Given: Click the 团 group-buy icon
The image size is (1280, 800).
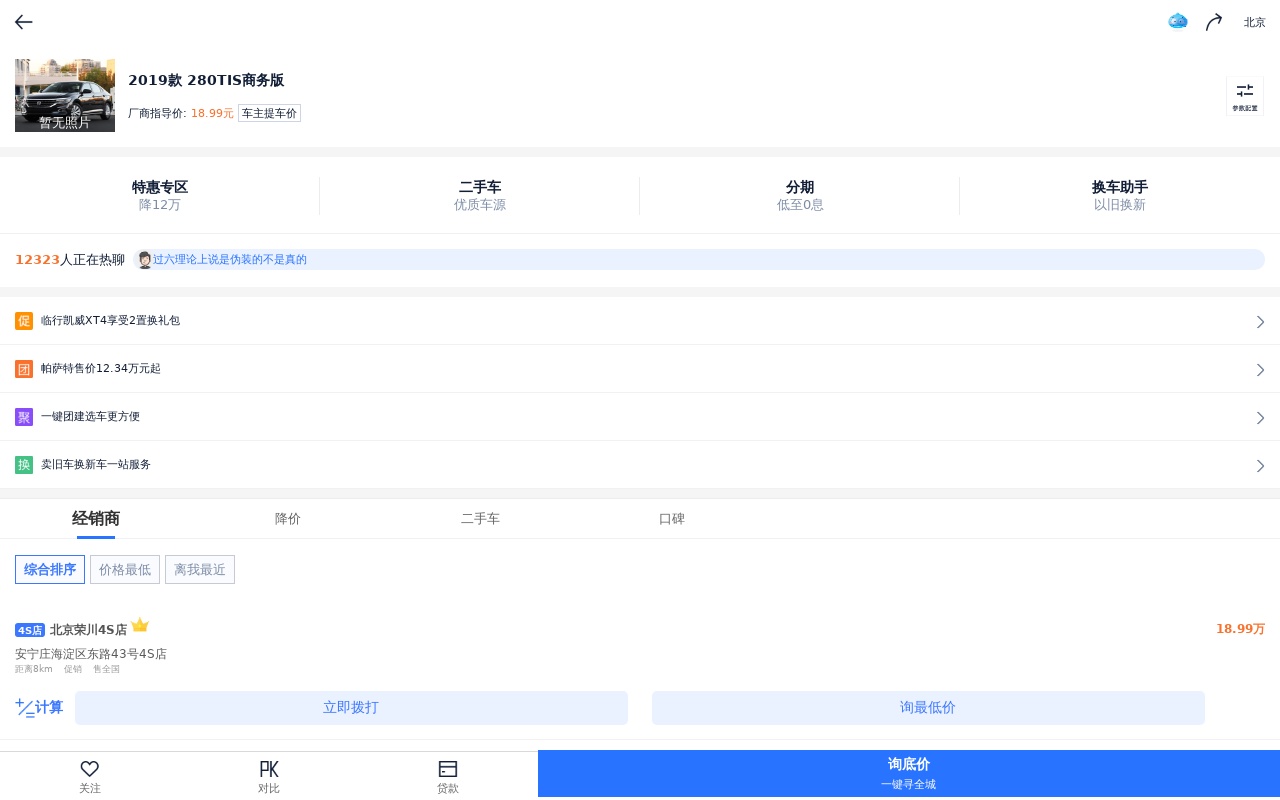Looking at the screenshot, I should (24, 369).
